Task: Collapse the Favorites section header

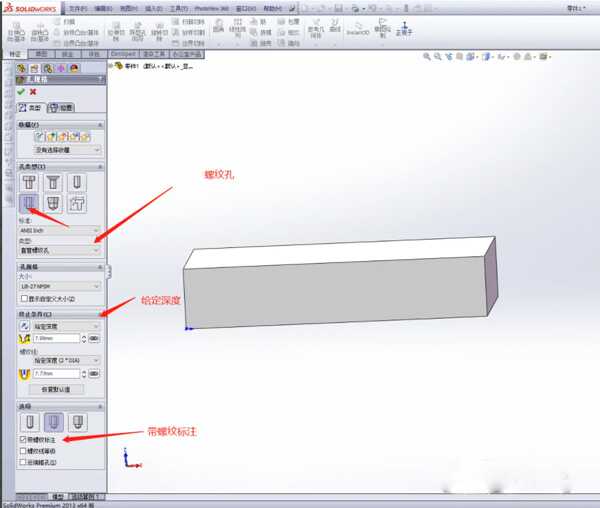Action: point(60,125)
